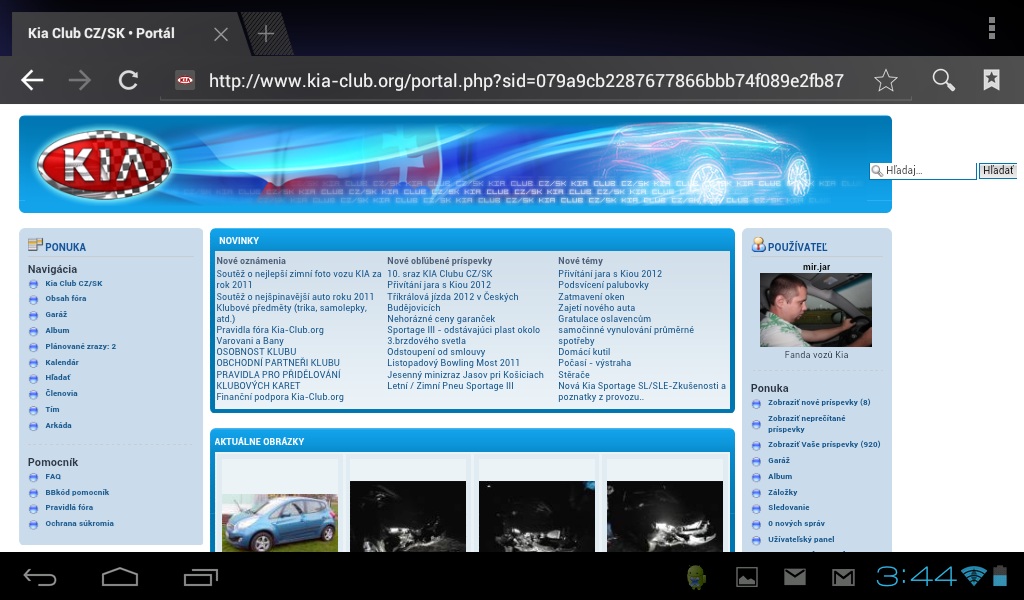Open Finanční podpora Kia-Club.org link
The image size is (1024, 600).
pyautogui.click(x=280, y=397)
